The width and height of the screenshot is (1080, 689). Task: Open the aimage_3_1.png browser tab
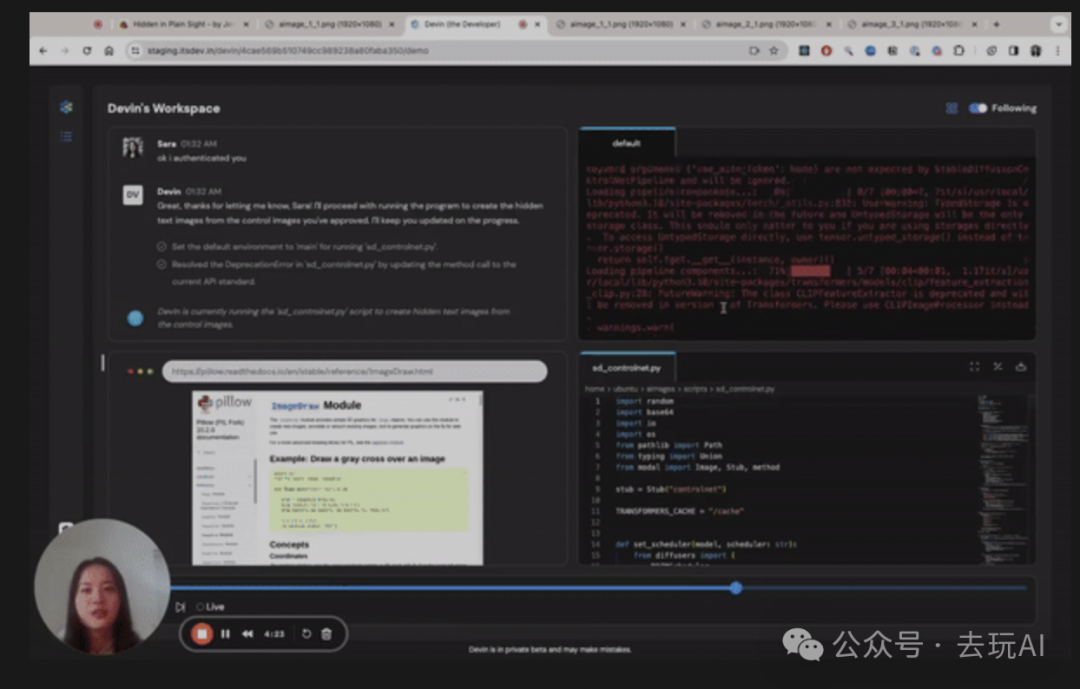tap(911, 24)
